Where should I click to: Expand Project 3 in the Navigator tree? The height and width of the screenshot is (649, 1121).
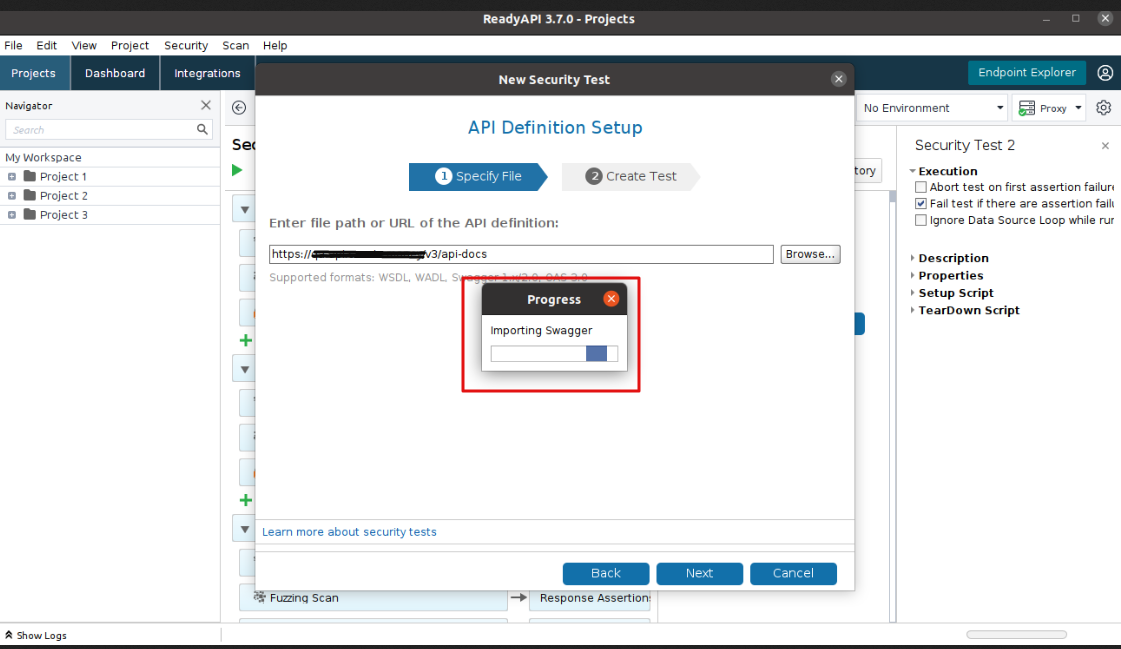tap(11, 215)
